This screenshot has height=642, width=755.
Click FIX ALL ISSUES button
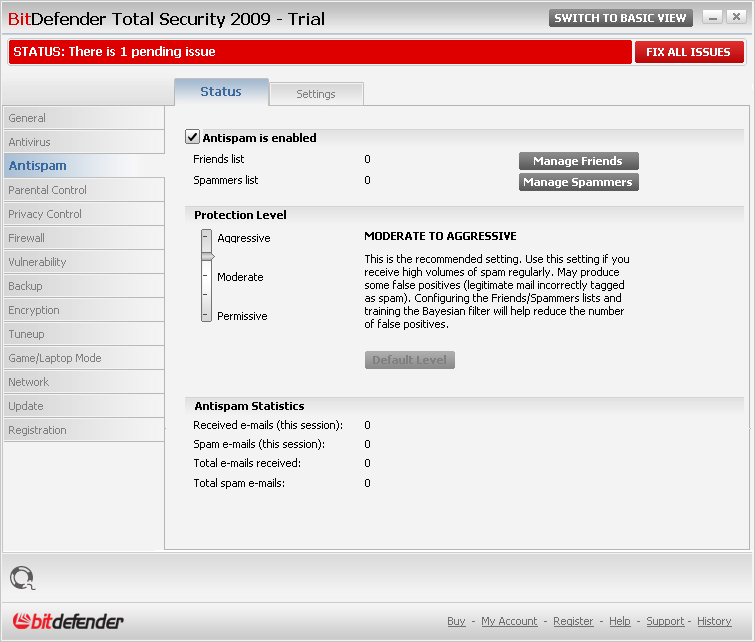[689, 52]
